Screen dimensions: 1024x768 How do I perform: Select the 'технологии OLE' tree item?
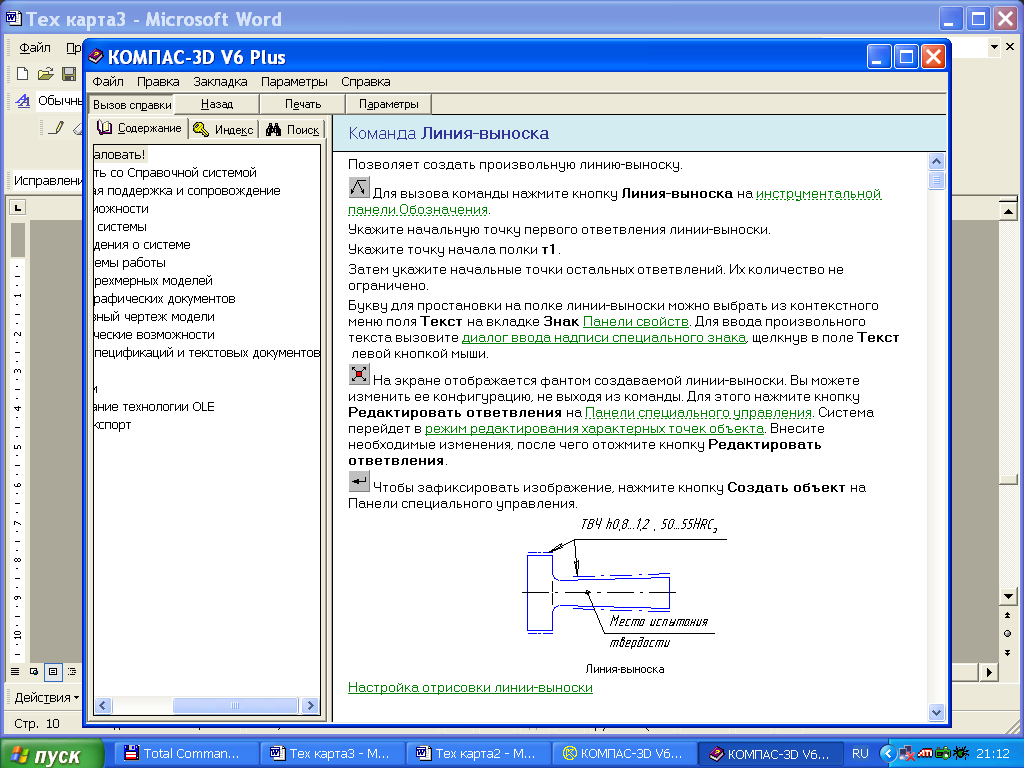point(153,406)
